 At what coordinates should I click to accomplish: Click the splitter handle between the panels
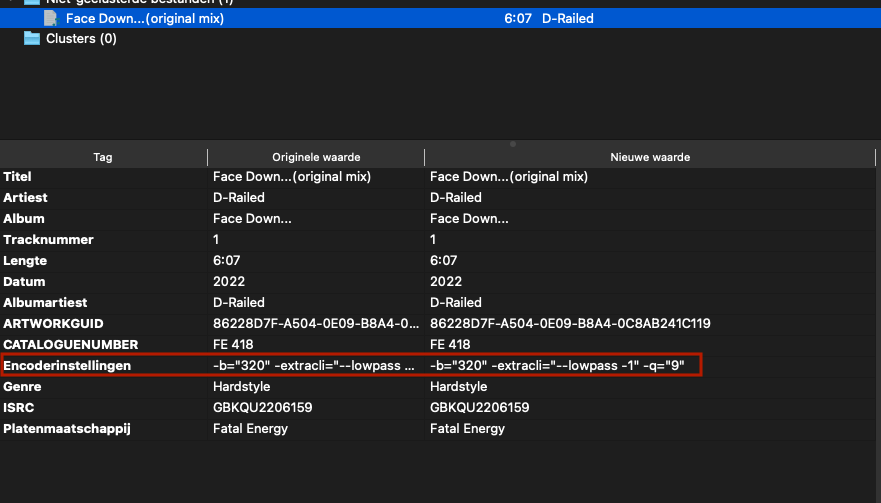pyautogui.click(x=513, y=144)
